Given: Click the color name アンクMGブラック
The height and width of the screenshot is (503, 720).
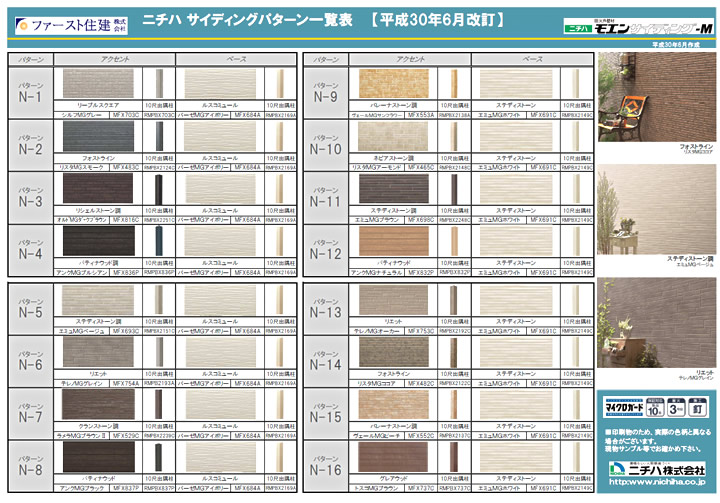Looking at the screenshot, I should coord(81,488).
